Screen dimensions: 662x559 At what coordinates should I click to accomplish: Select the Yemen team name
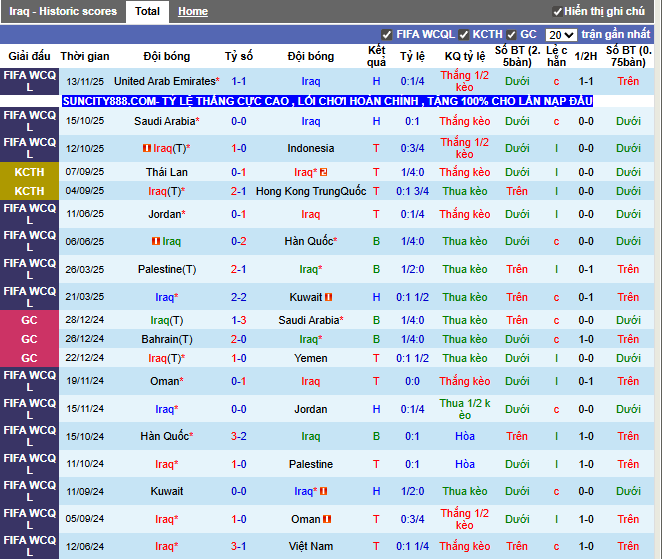point(311,358)
